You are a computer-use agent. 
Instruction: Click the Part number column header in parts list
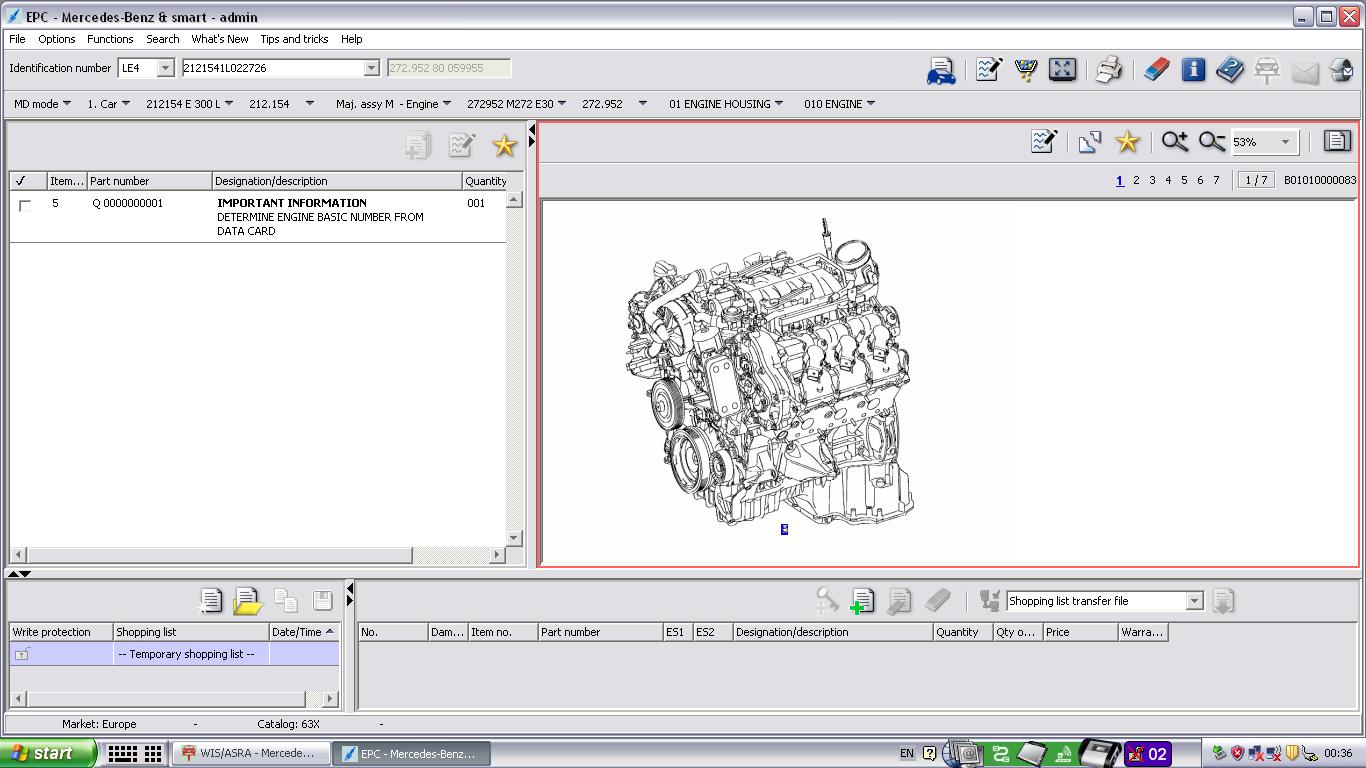149,181
